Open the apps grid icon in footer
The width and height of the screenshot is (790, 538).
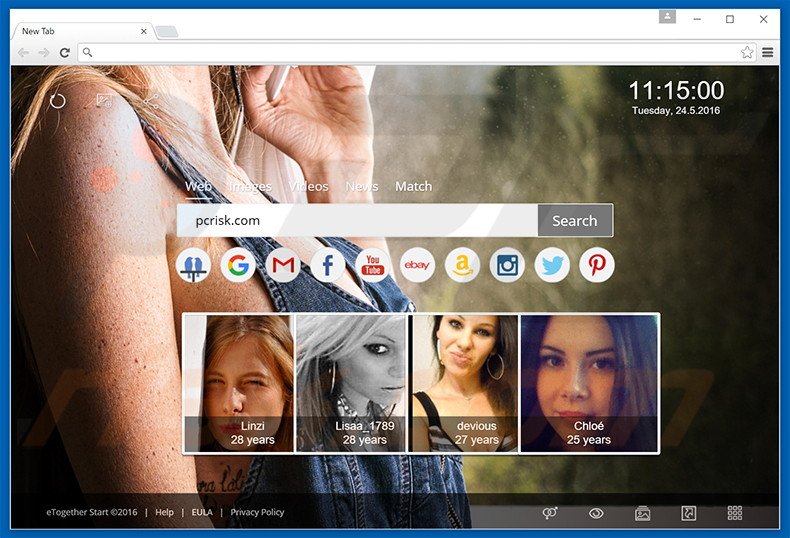pyautogui.click(x=735, y=513)
